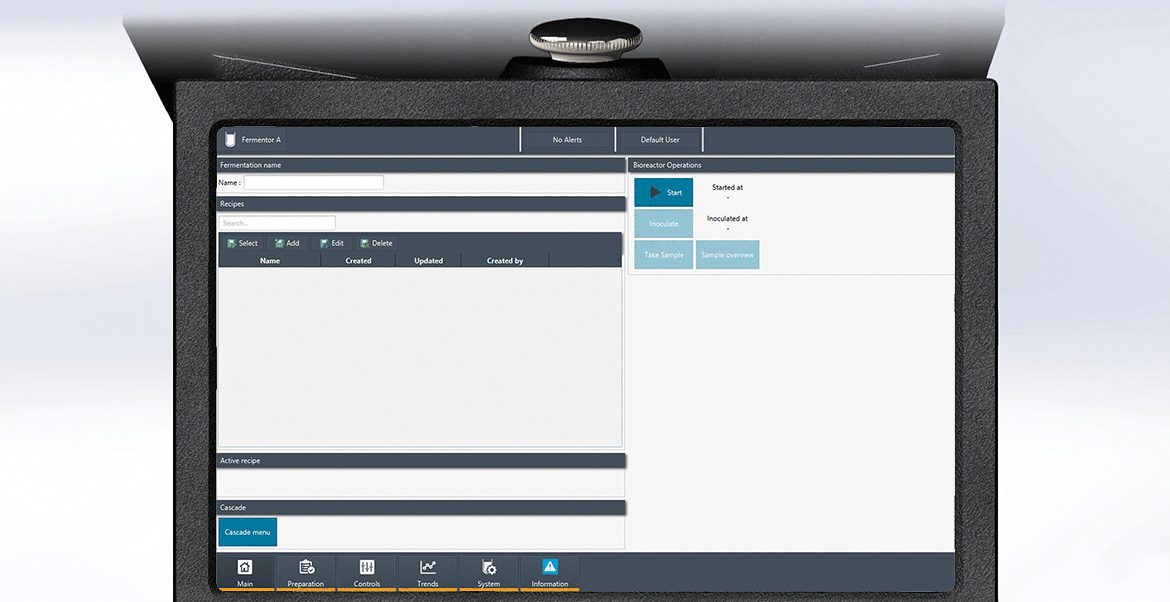Image resolution: width=1170 pixels, height=602 pixels.
Task: Open the System settings tab
Action: (x=489, y=572)
